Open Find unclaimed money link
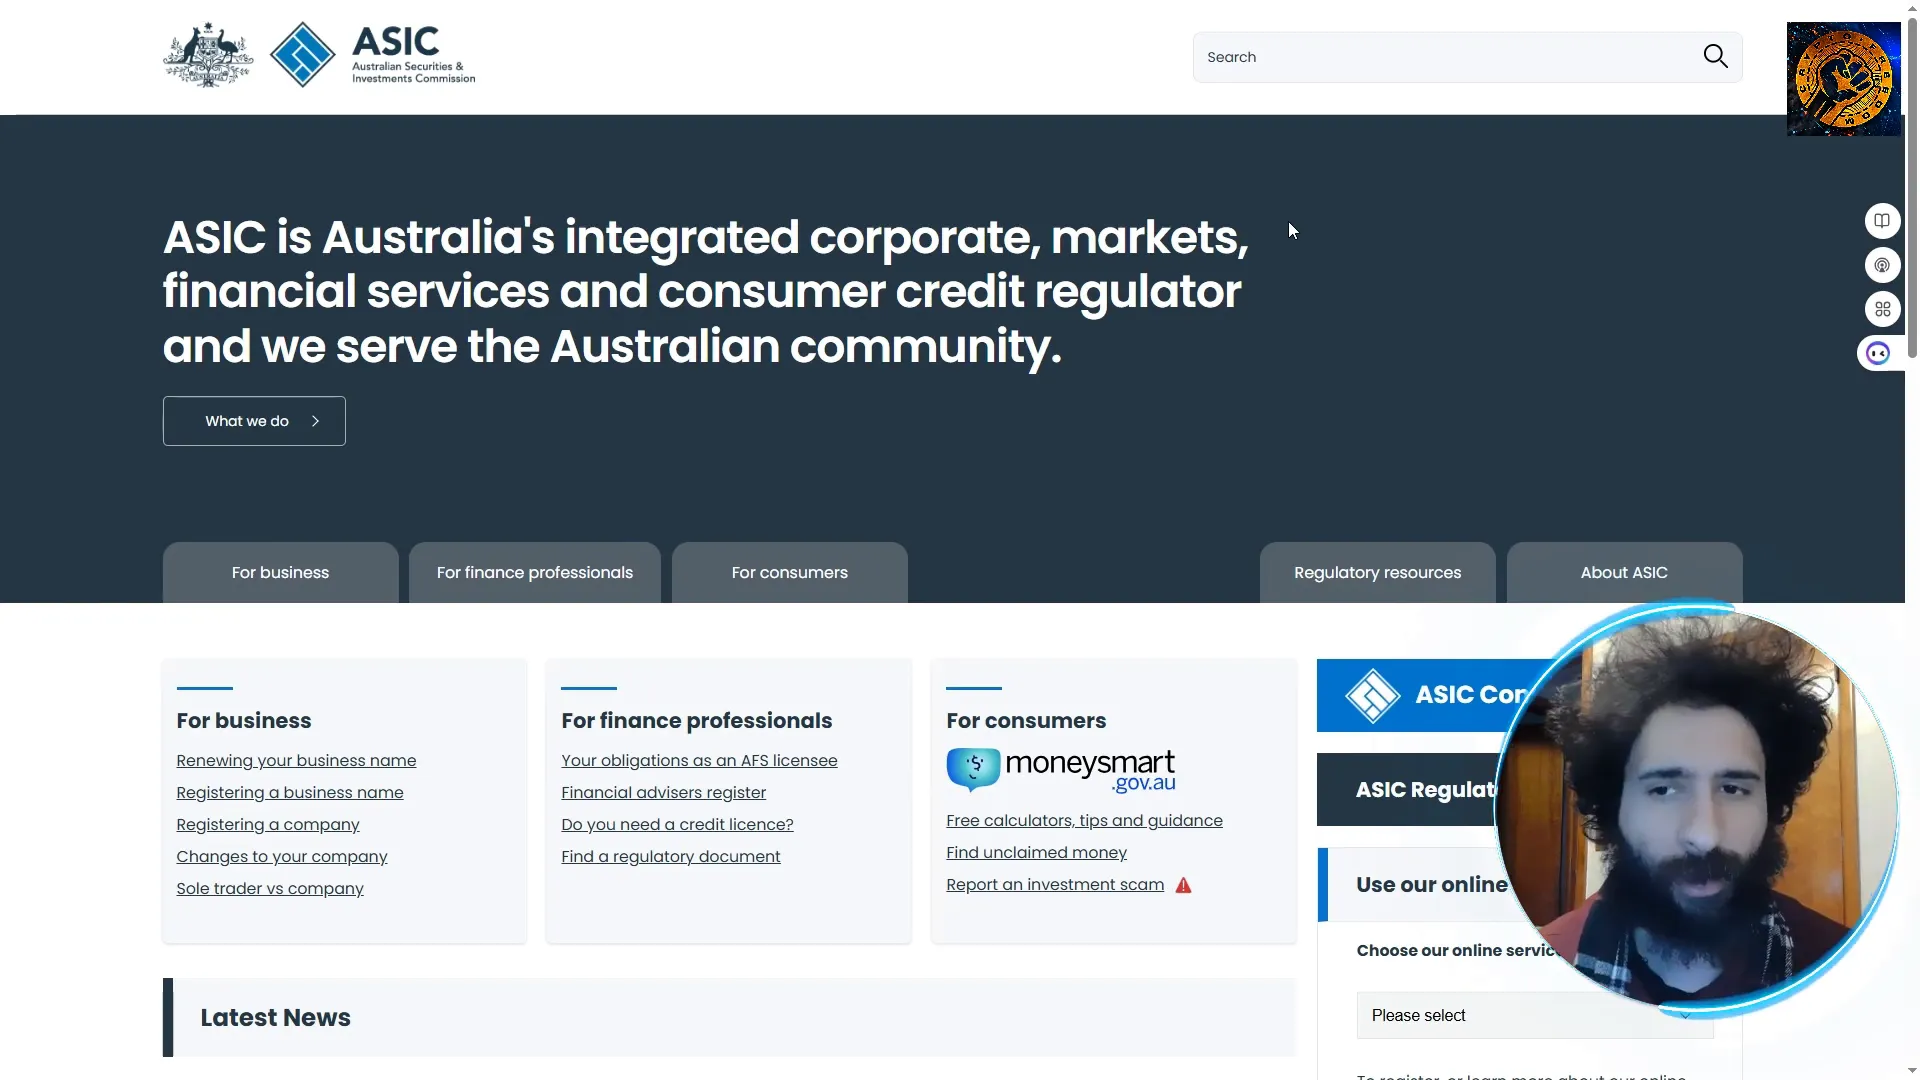Viewport: 1920px width, 1080px height. (x=1036, y=852)
